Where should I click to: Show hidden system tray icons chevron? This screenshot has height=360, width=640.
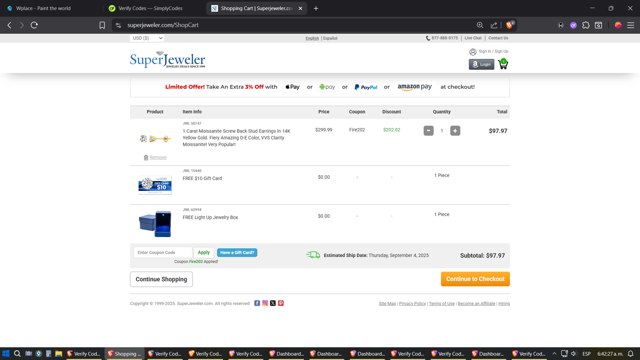coord(554,353)
